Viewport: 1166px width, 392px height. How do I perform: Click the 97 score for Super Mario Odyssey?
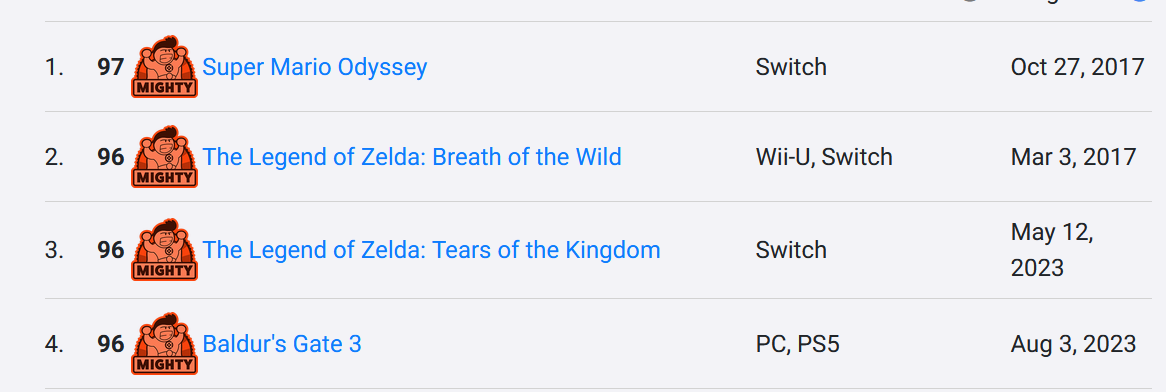(111, 67)
